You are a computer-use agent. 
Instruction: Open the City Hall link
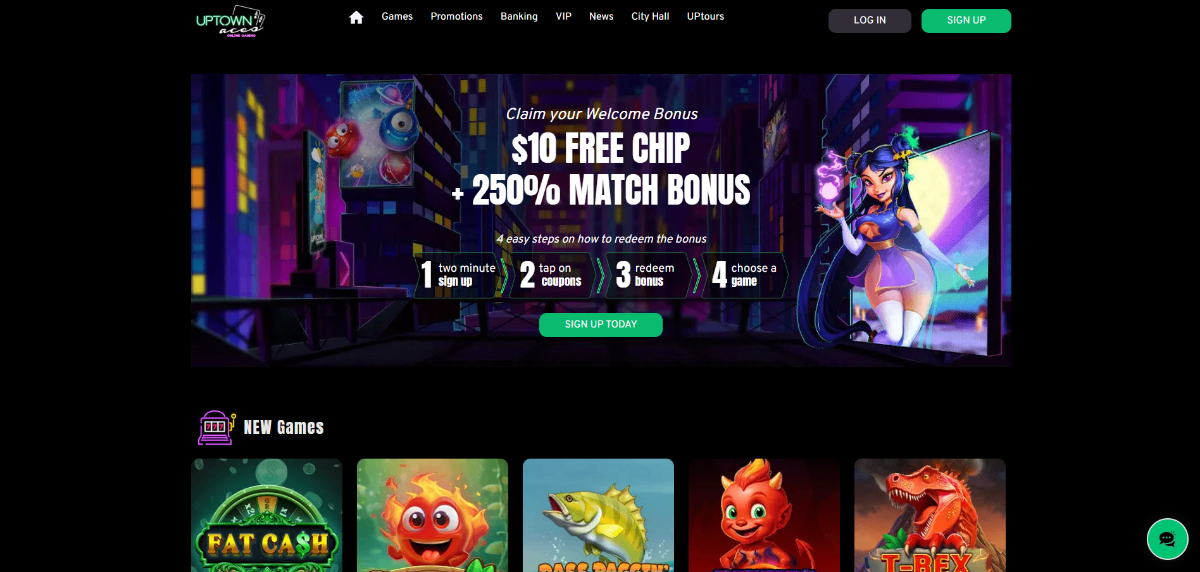650,17
